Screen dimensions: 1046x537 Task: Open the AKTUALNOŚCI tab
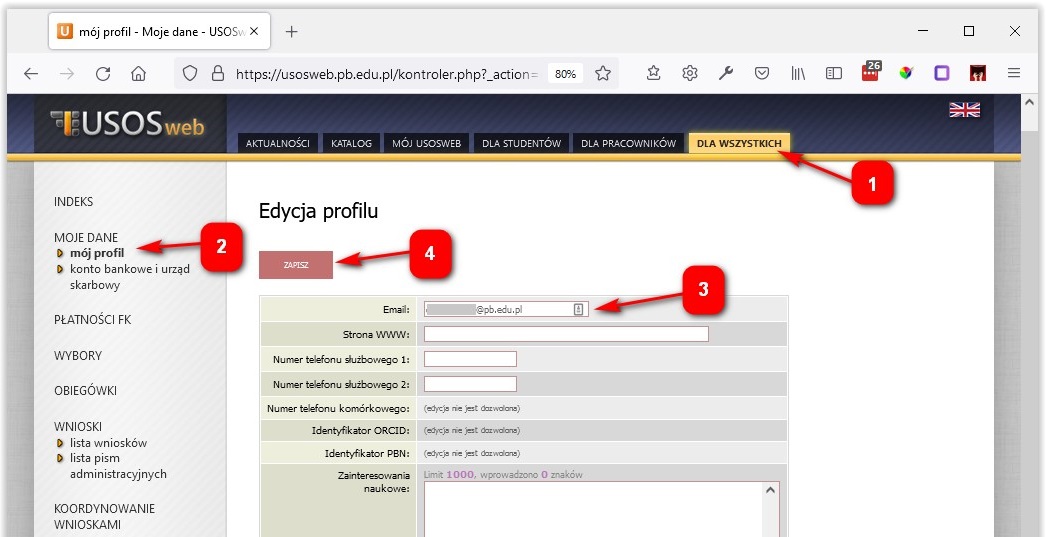point(278,143)
